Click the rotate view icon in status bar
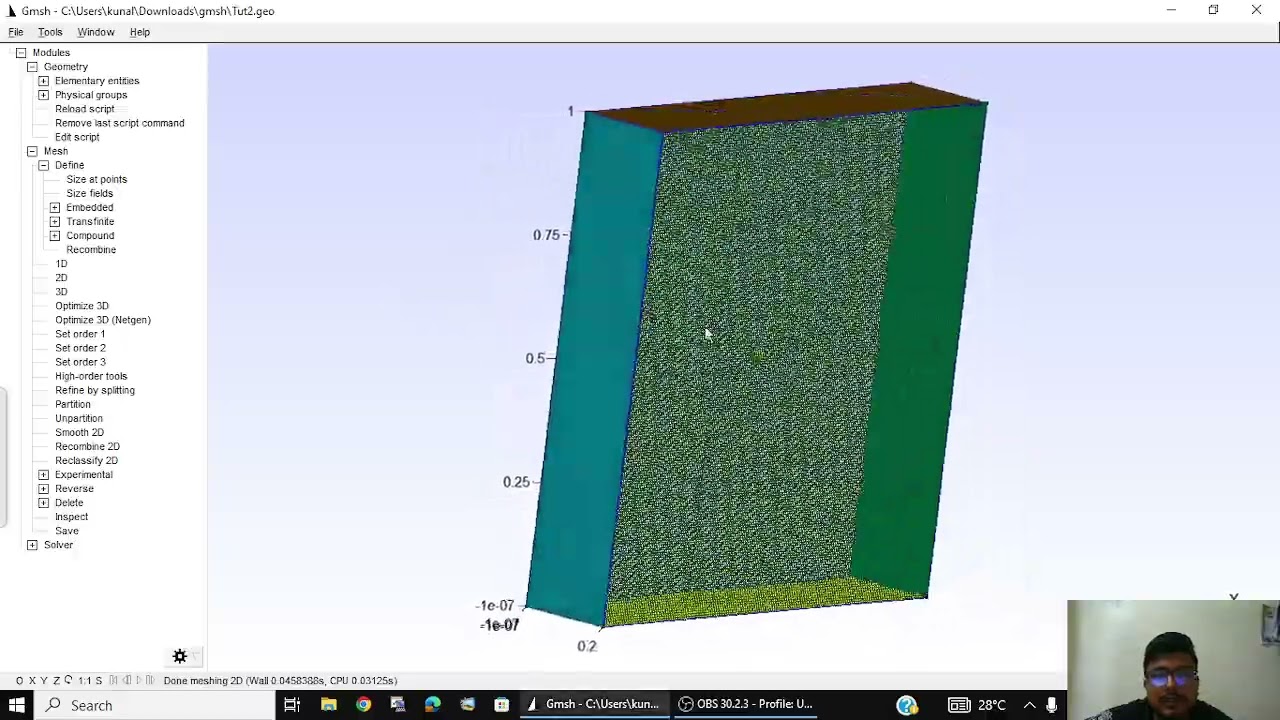1280x720 pixels. (68, 680)
